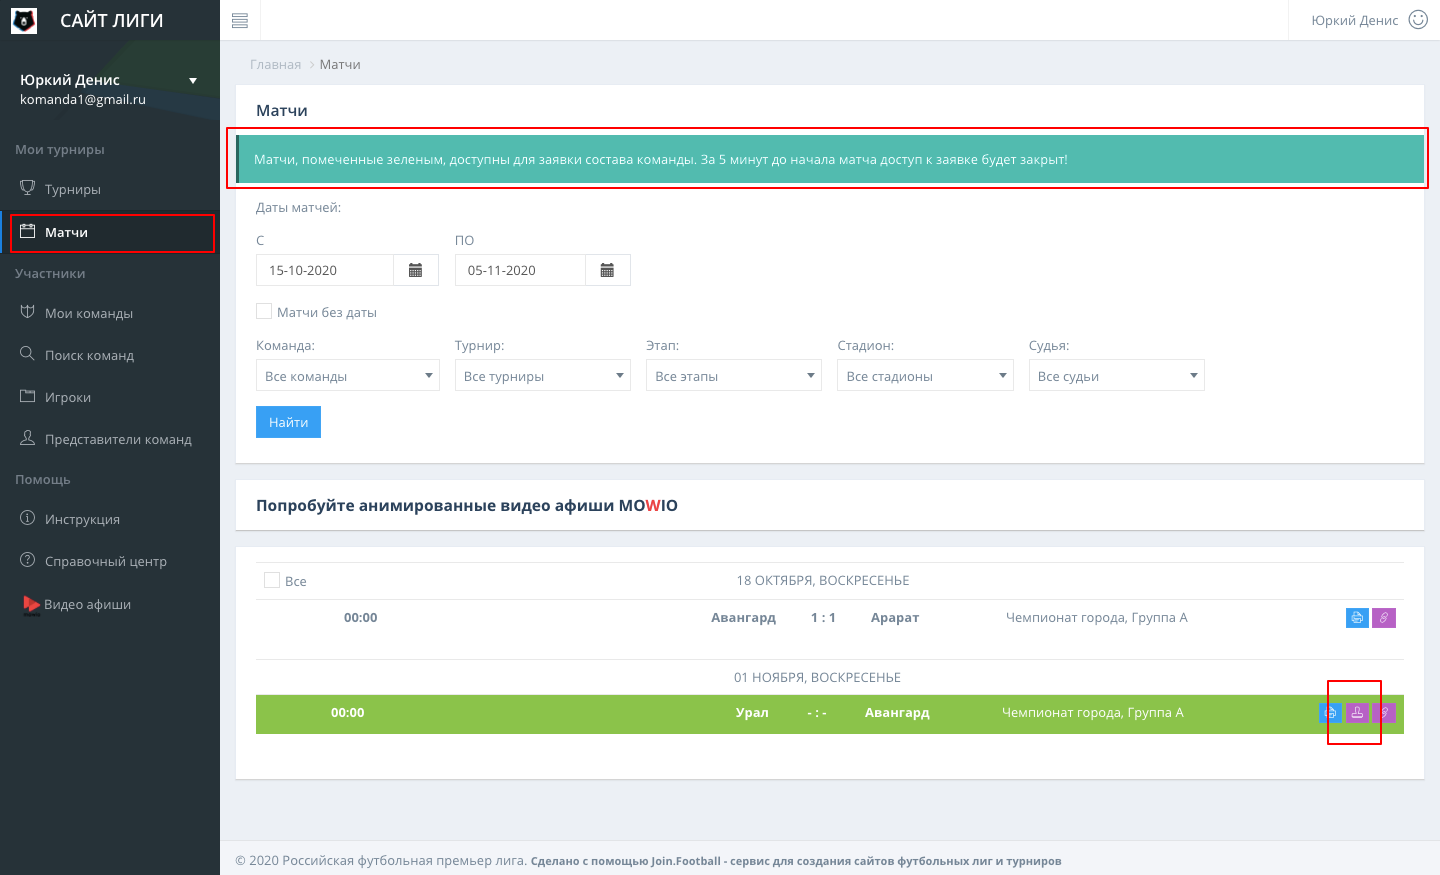Open Поиск команд in sidebar
This screenshot has height=875, width=1440.
pyautogui.click(x=110, y=355)
